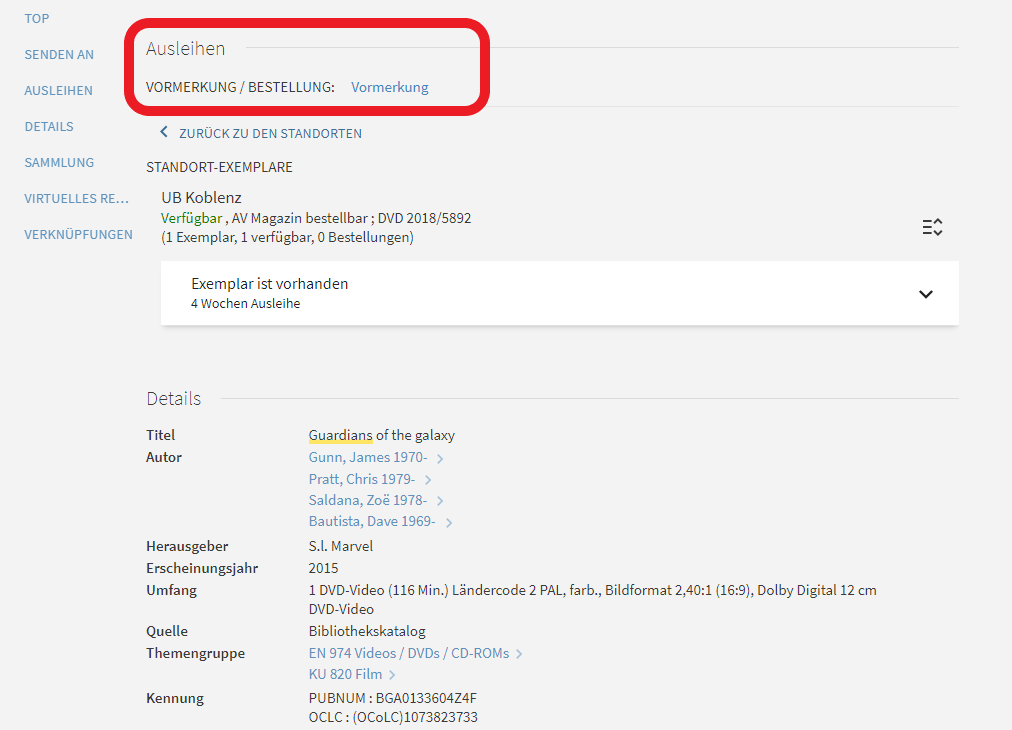This screenshot has width=1012, height=730.
Task: Click chevron next to Bautista, Dave
Action: point(449,523)
